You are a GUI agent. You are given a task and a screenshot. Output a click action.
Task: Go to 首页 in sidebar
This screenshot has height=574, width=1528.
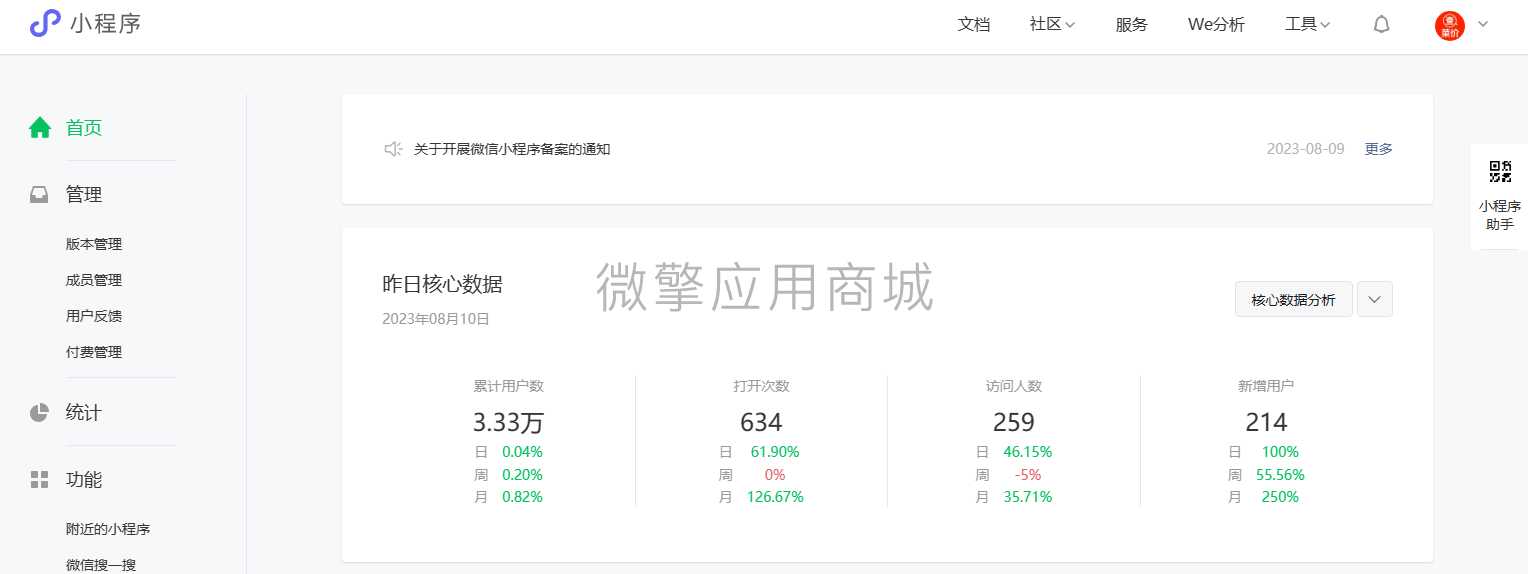(x=84, y=128)
